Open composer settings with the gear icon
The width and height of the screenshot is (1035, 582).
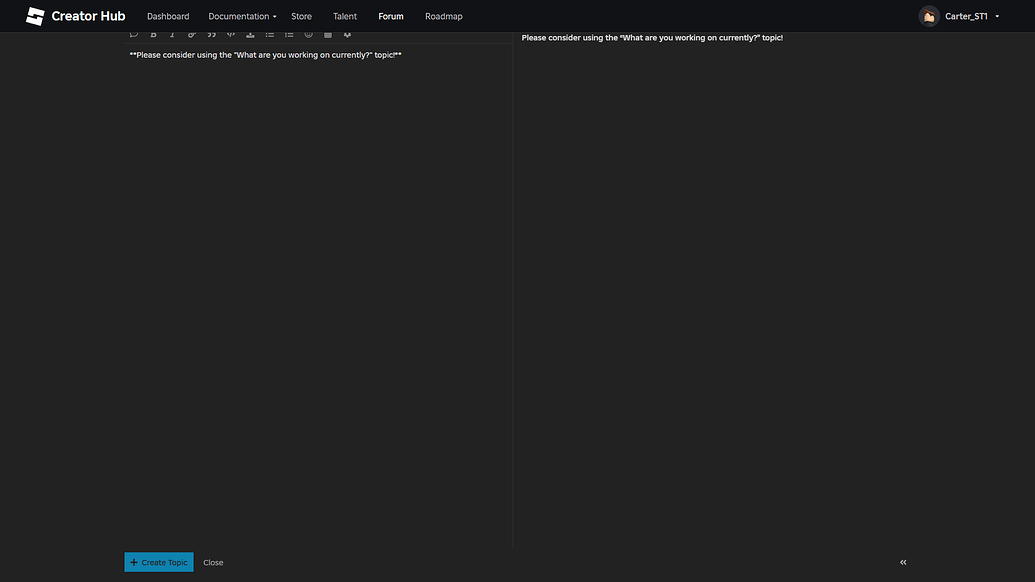346,33
